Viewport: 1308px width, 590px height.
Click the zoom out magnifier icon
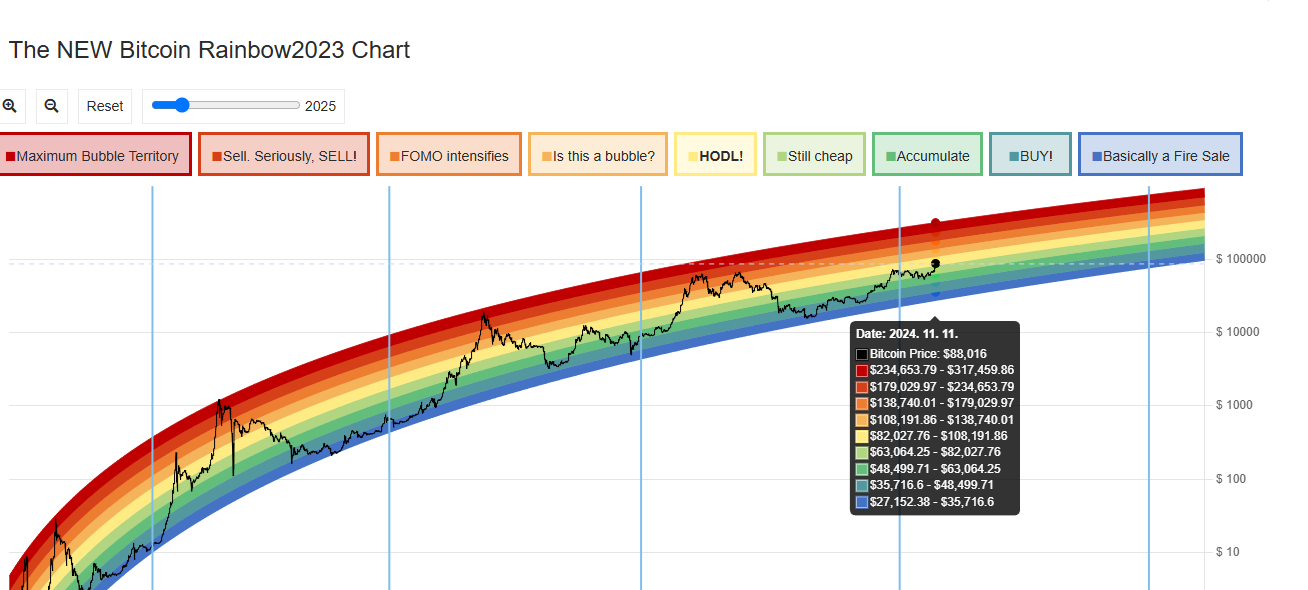point(52,105)
